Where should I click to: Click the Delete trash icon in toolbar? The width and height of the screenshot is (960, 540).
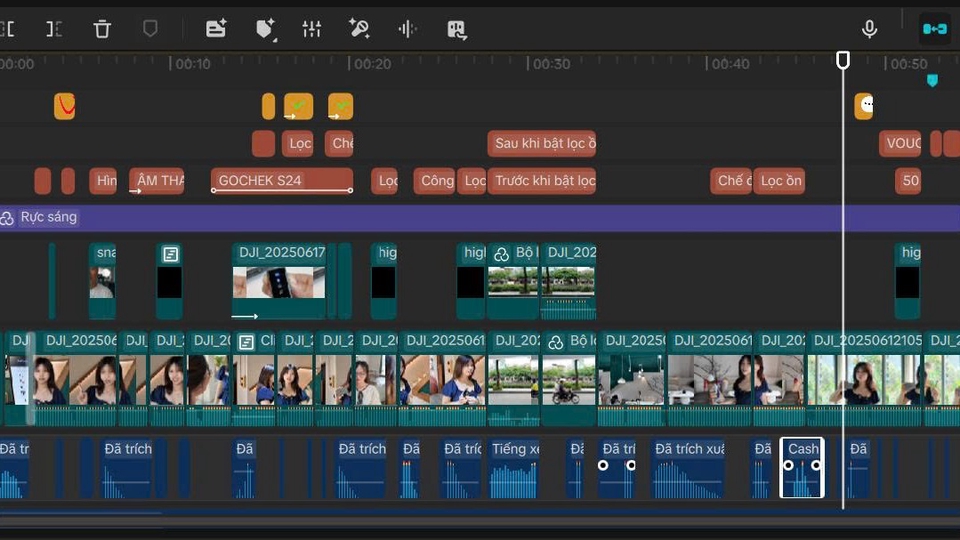click(102, 29)
